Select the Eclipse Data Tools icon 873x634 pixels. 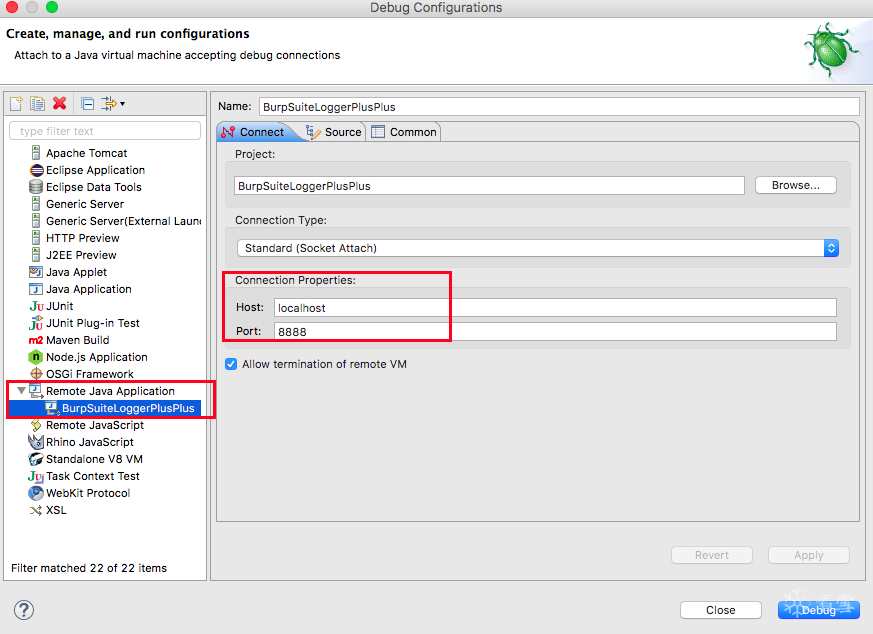(36, 187)
